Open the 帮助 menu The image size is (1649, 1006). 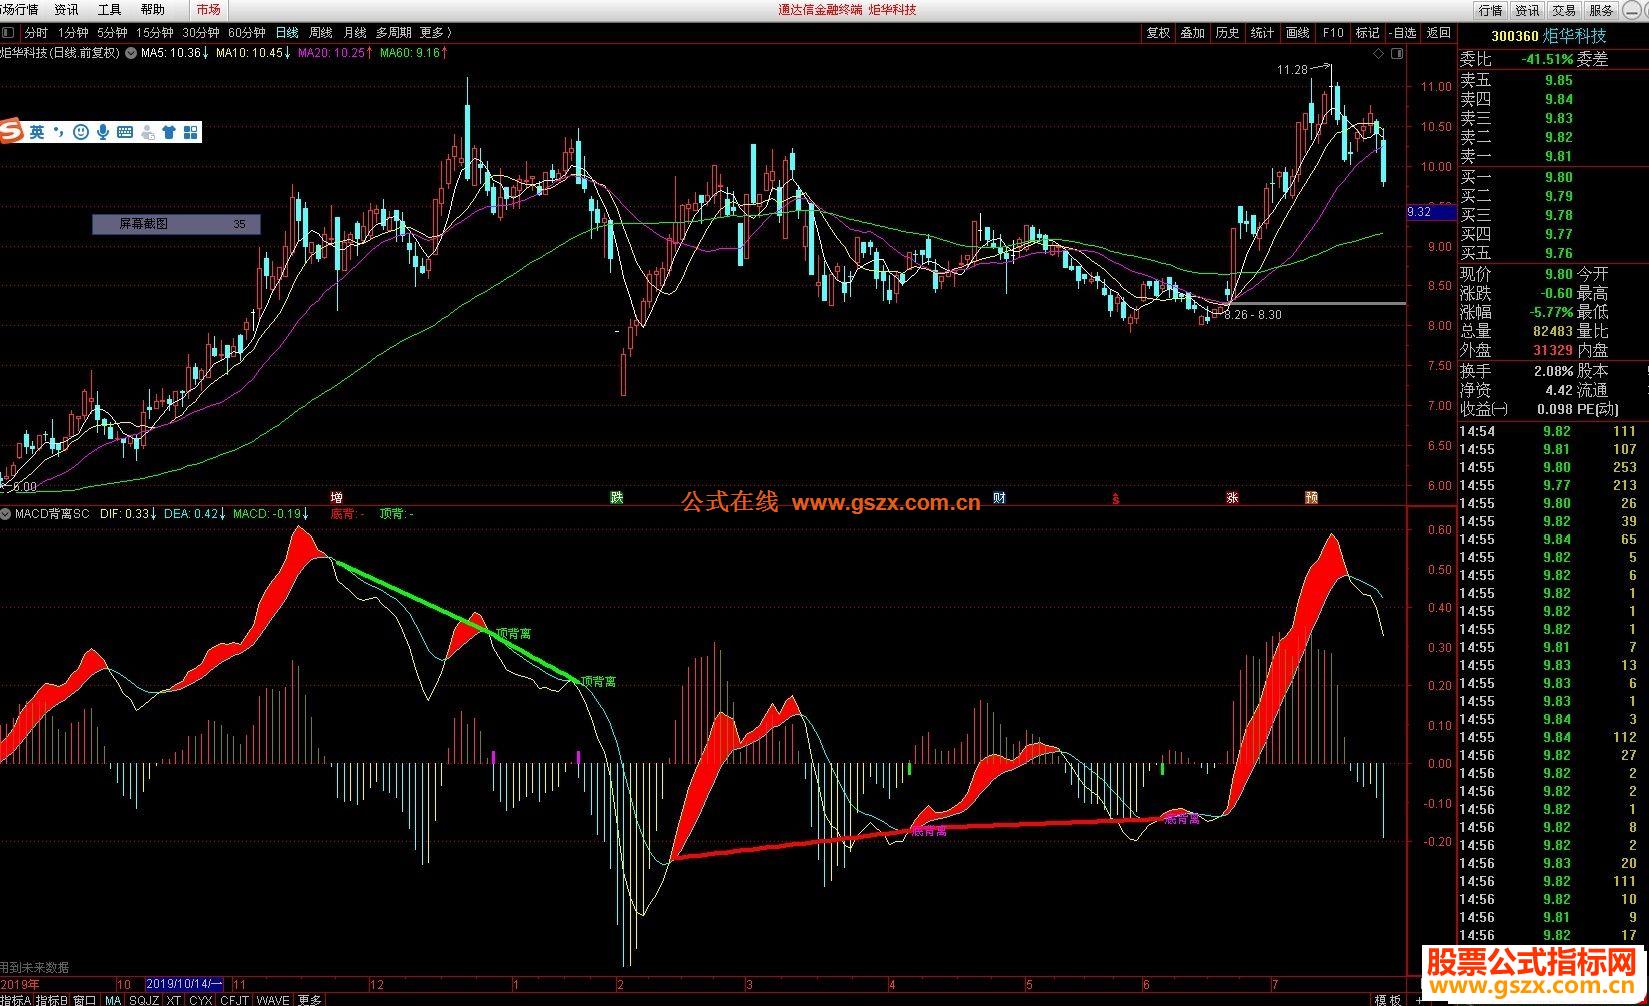tap(152, 9)
